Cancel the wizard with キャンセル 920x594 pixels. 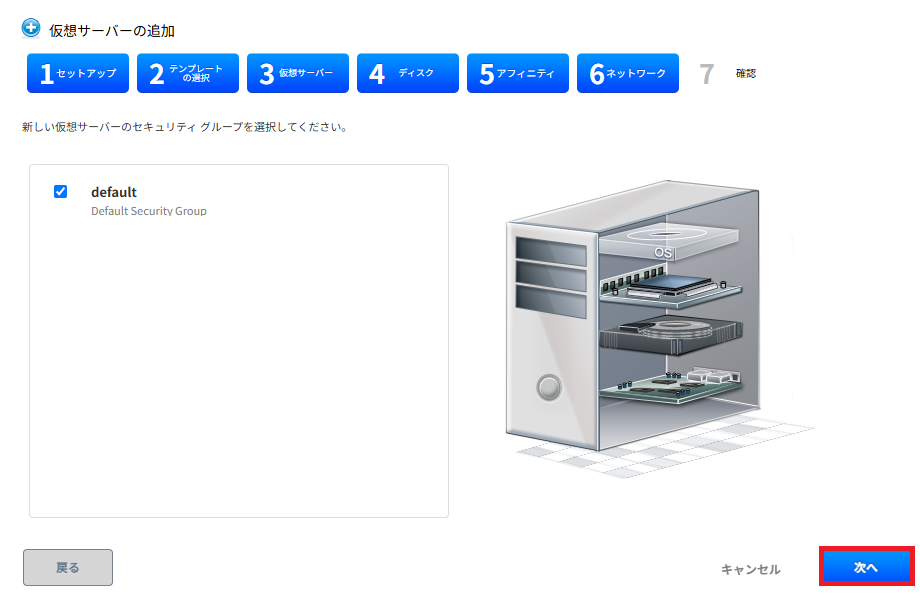pos(750,569)
